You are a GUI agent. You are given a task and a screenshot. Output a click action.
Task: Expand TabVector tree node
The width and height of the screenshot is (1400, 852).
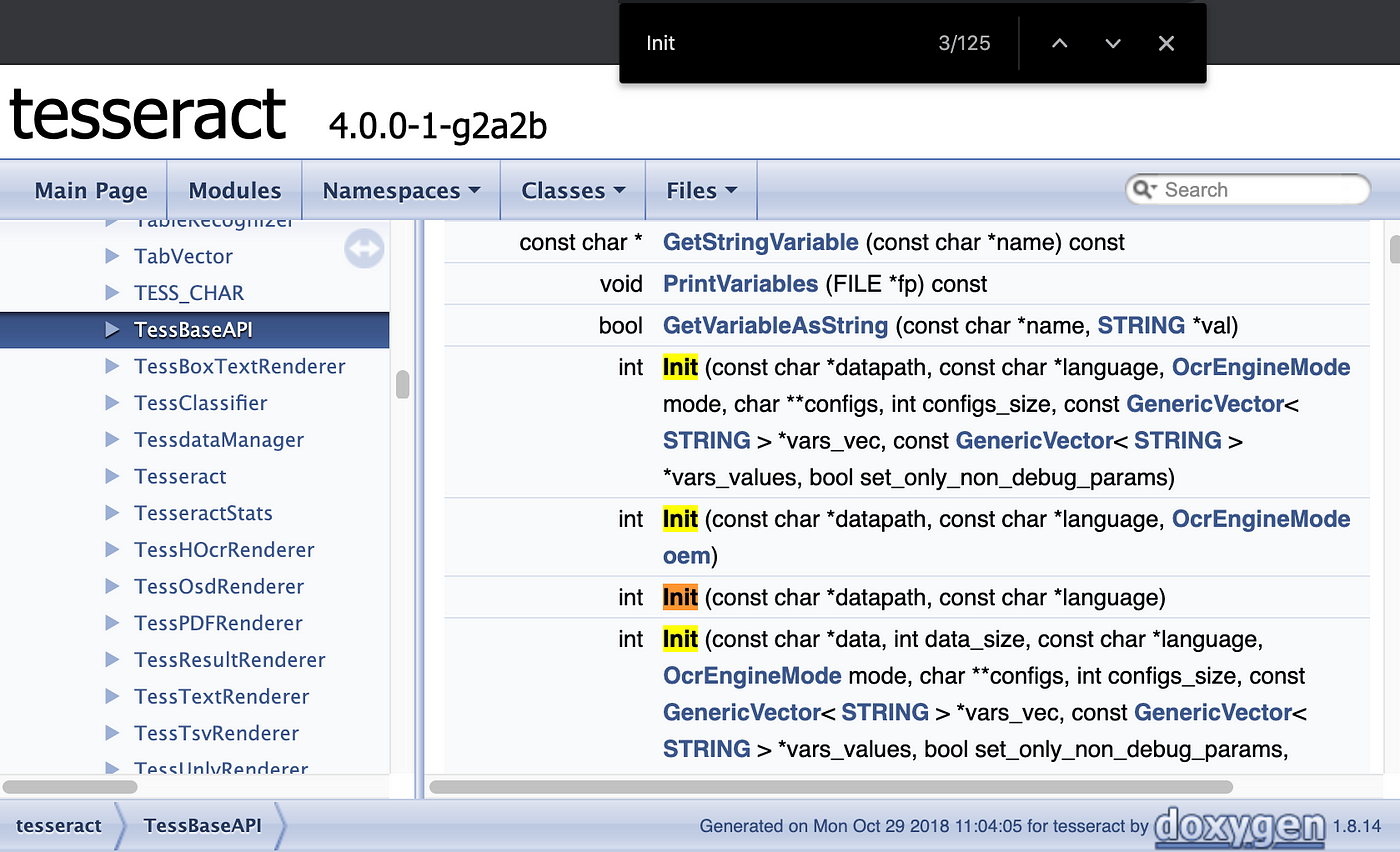coord(112,256)
